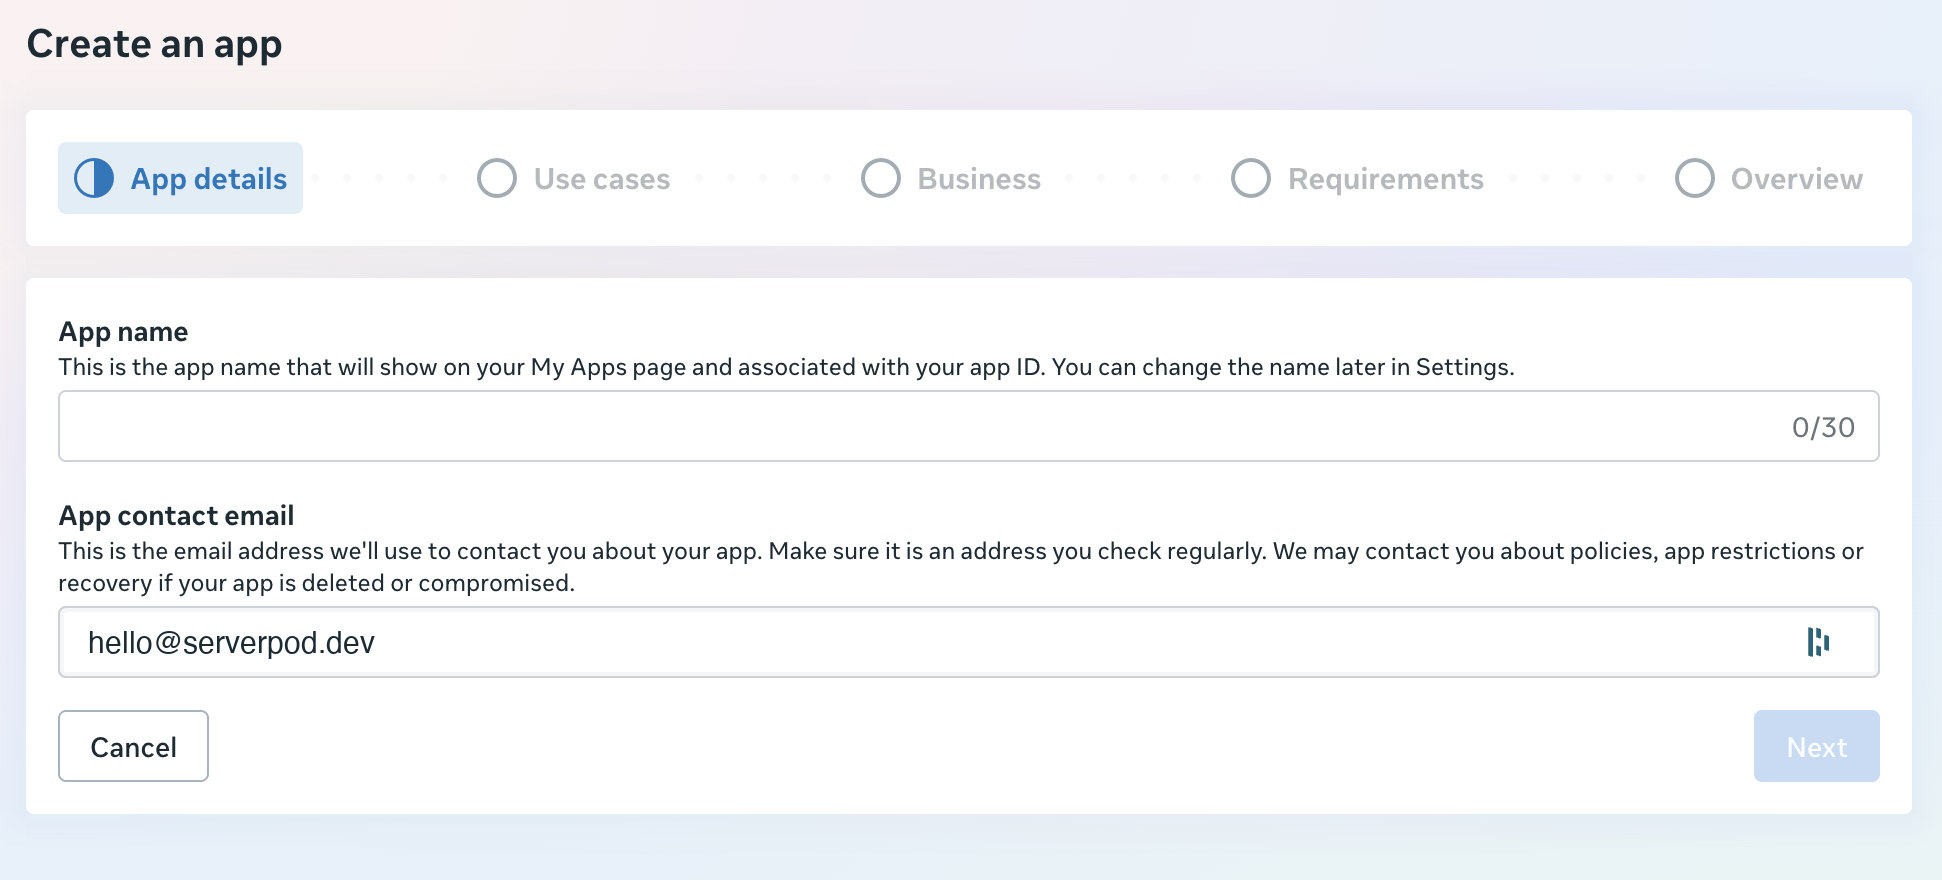Click the app name description sentence

[786, 367]
